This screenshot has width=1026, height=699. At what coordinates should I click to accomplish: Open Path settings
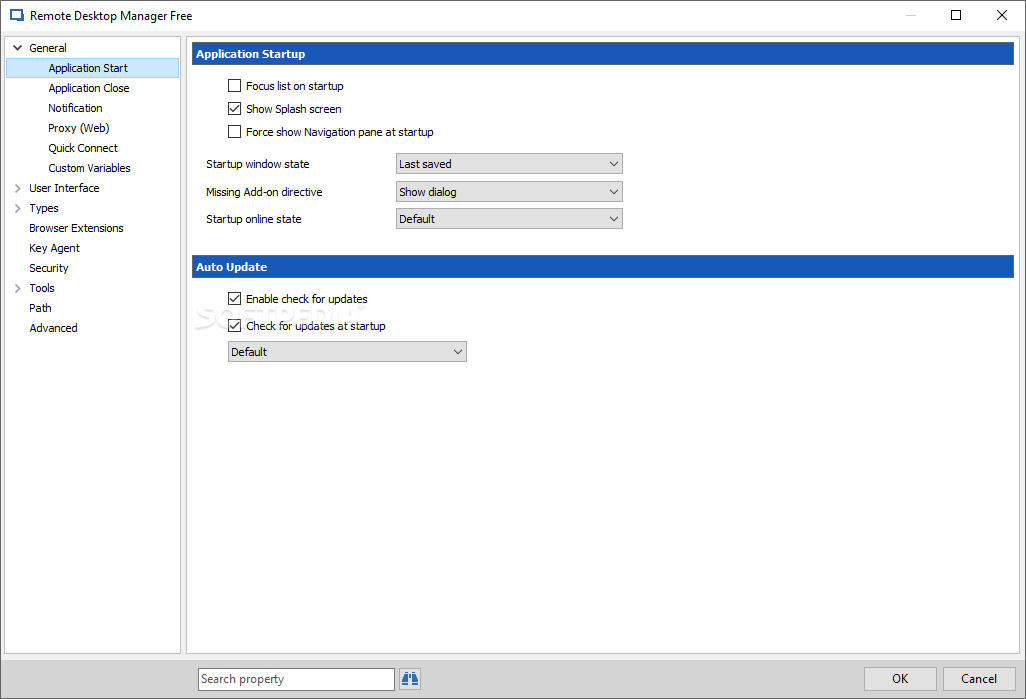[x=40, y=308]
